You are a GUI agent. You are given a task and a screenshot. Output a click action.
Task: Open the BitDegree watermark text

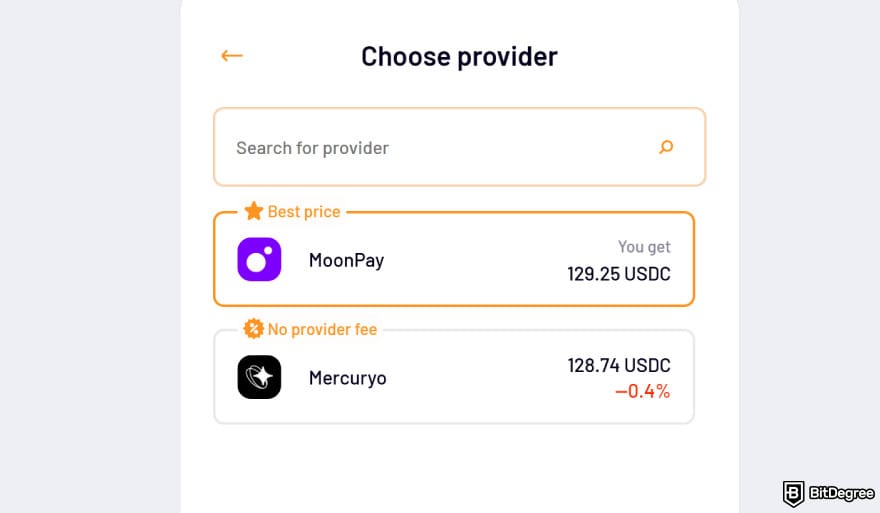tap(841, 494)
